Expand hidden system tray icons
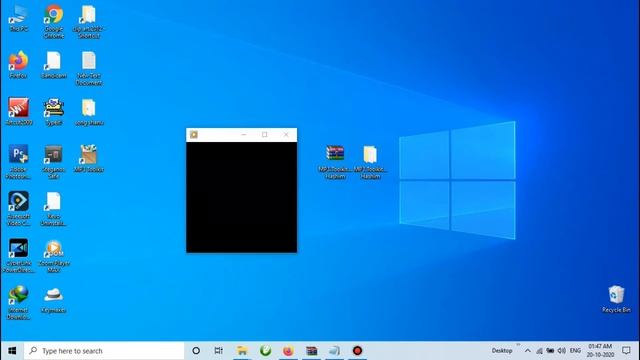 point(528,351)
